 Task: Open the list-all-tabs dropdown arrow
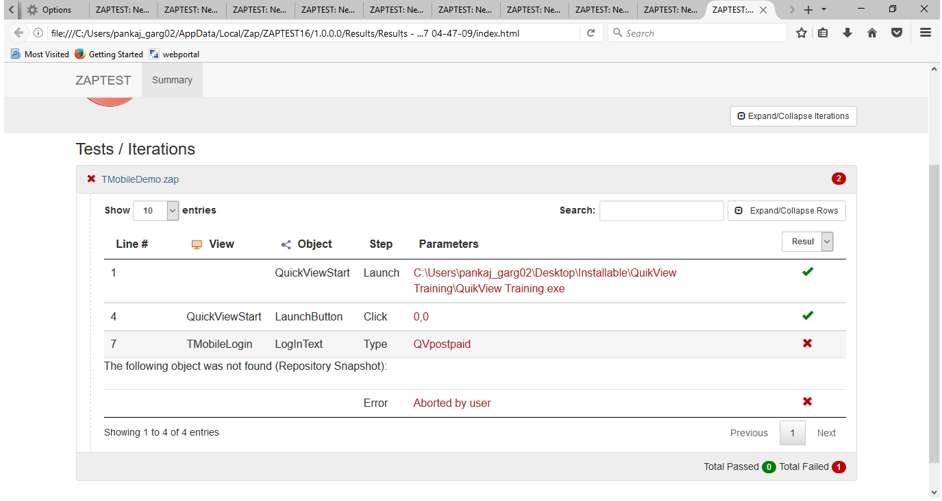[x=824, y=10]
